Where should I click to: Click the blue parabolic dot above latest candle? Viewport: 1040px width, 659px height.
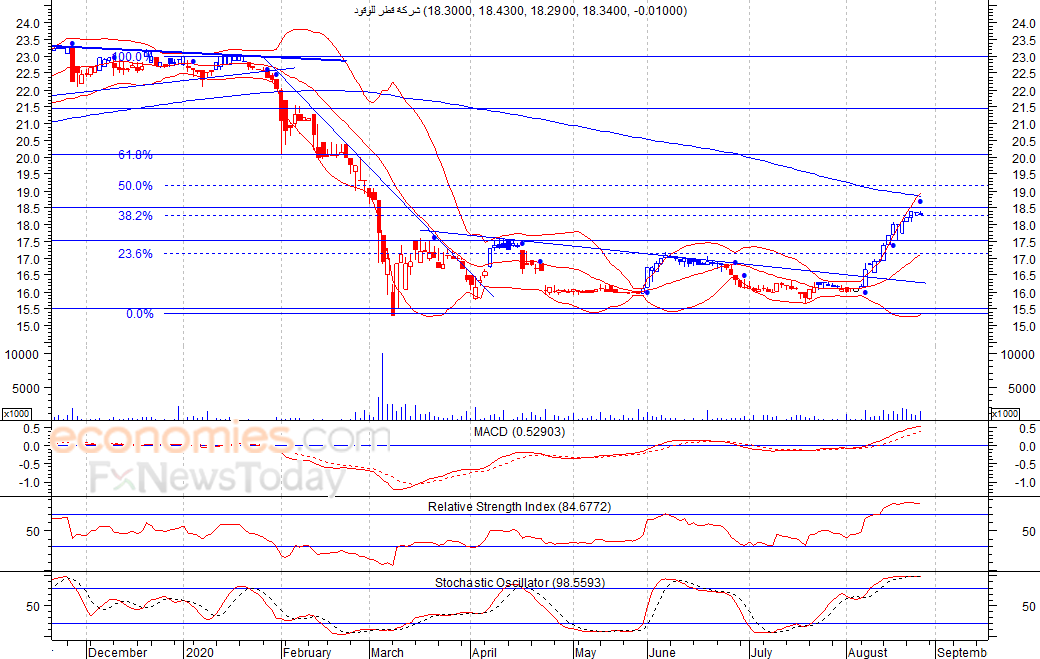click(x=920, y=202)
